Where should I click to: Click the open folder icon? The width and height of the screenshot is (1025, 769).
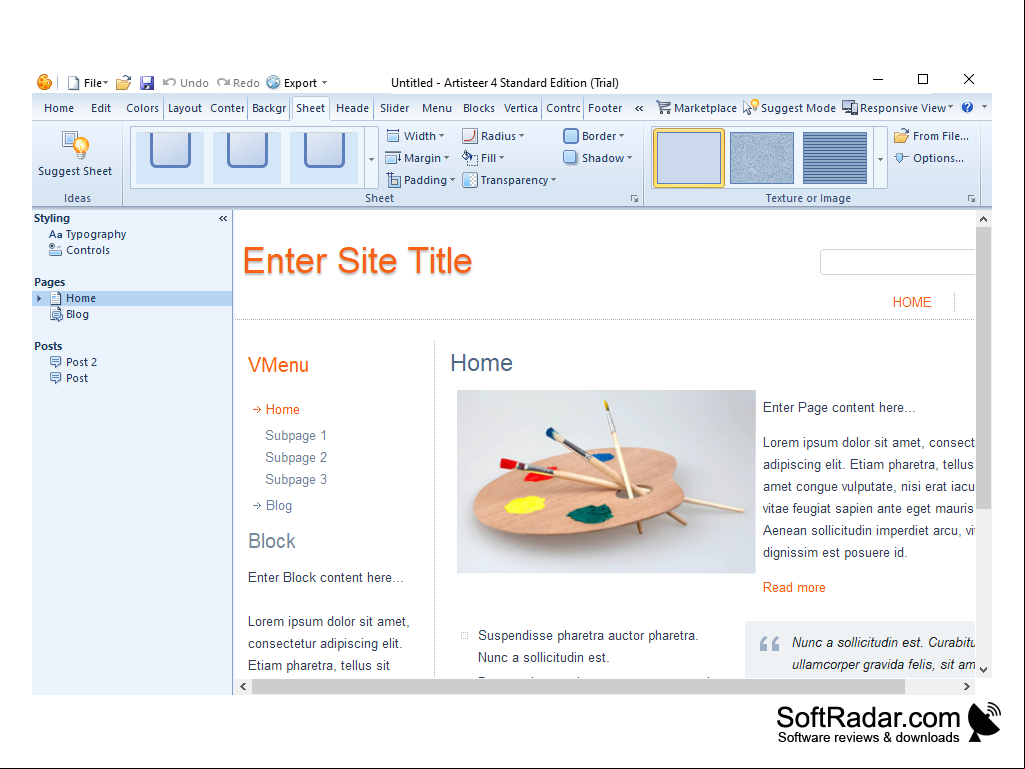[x=124, y=83]
